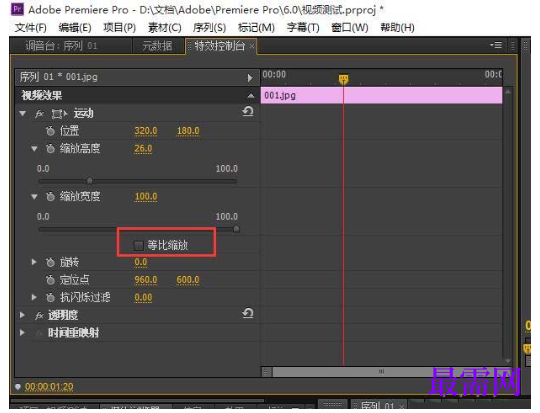
Task: Expand the 抗闪烁过滤 property
Action: tap(34, 297)
